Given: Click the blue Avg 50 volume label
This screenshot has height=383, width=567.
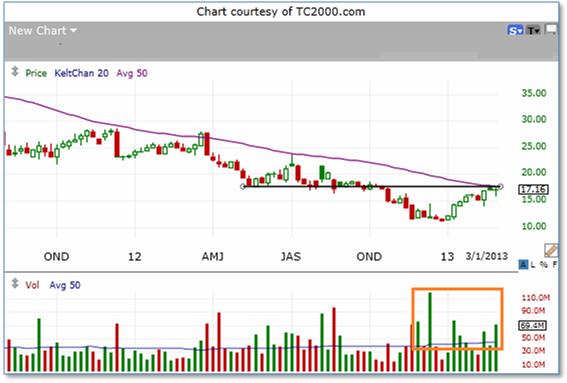Looking at the screenshot, I should [x=65, y=285].
